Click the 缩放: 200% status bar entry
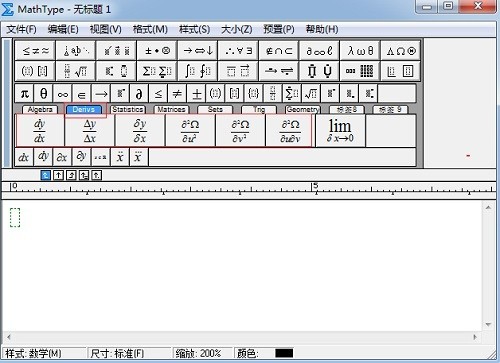Screen dimensions: 500x363 coord(202,353)
